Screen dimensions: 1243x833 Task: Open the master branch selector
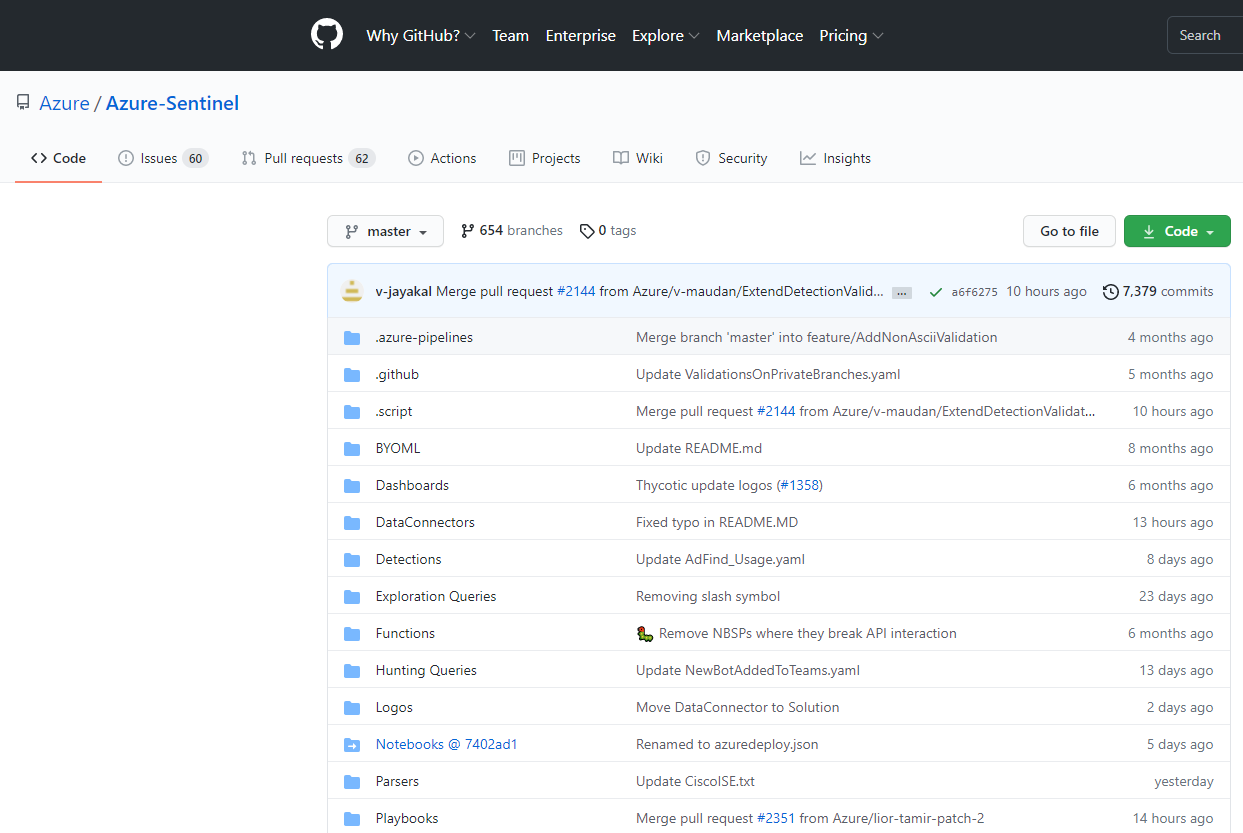[x=385, y=231]
